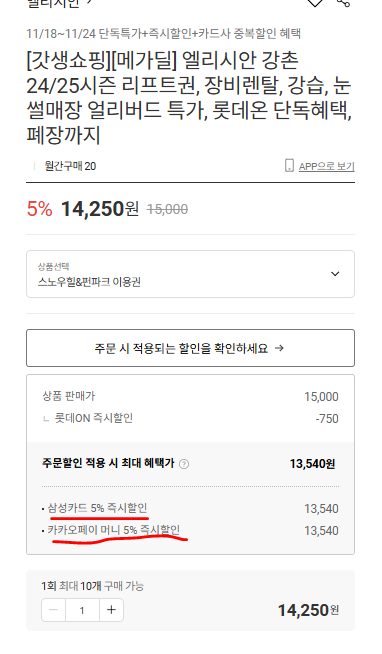Image resolution: width=382 pixels, height=654 pixels.
Task: Click the 14,250원 sale price
Action: coord(100,209)
